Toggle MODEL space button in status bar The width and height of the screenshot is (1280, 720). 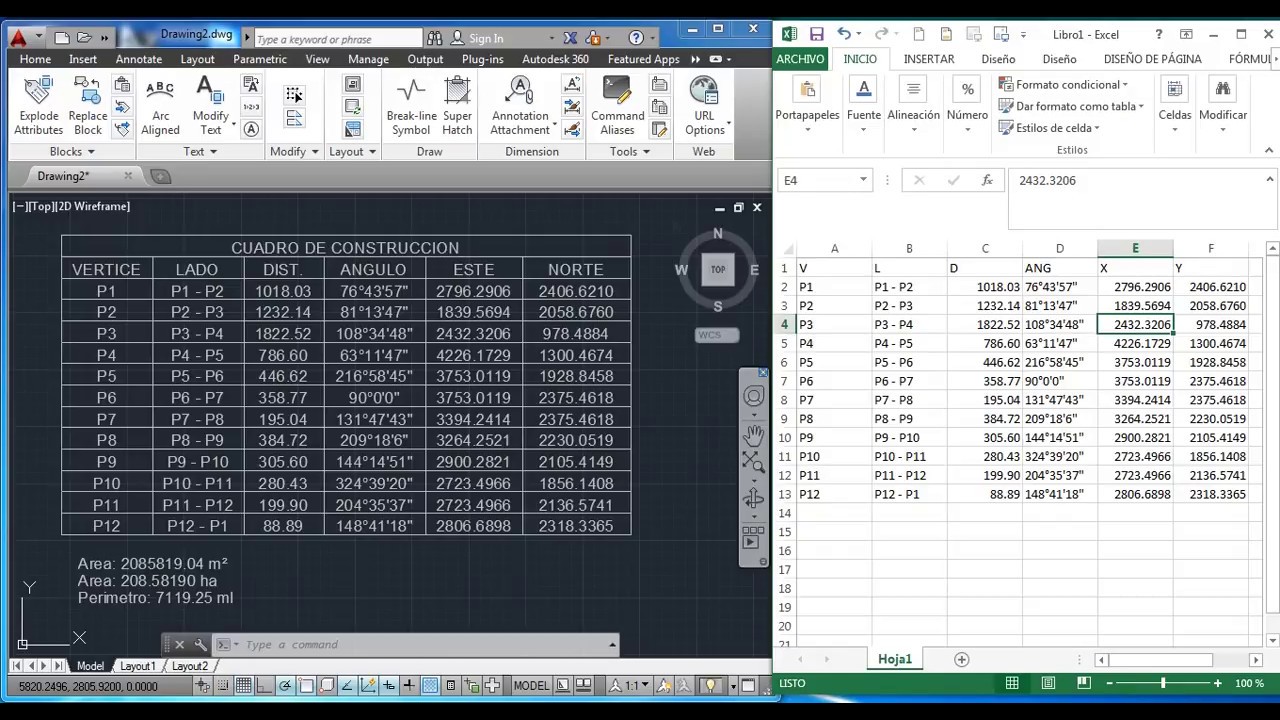tap(531, 686)
